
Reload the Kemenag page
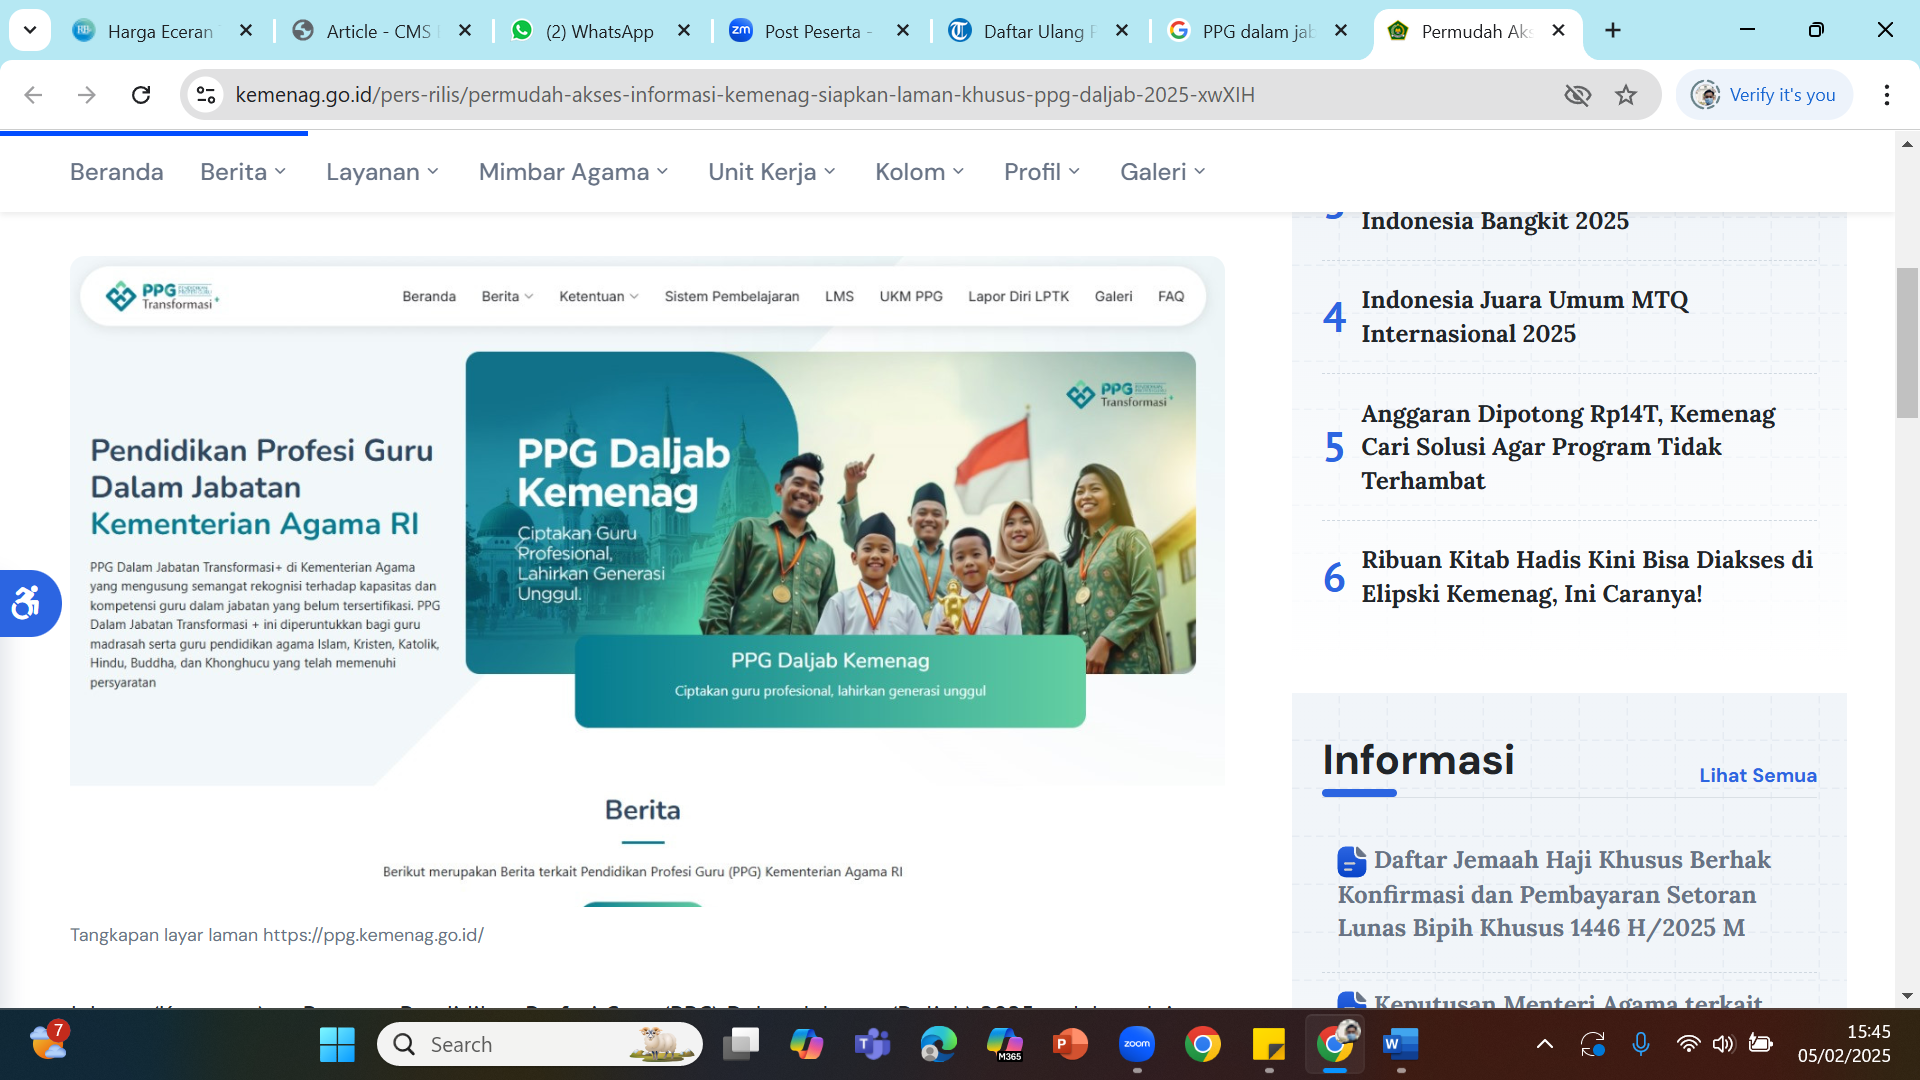tap(141, 95)
